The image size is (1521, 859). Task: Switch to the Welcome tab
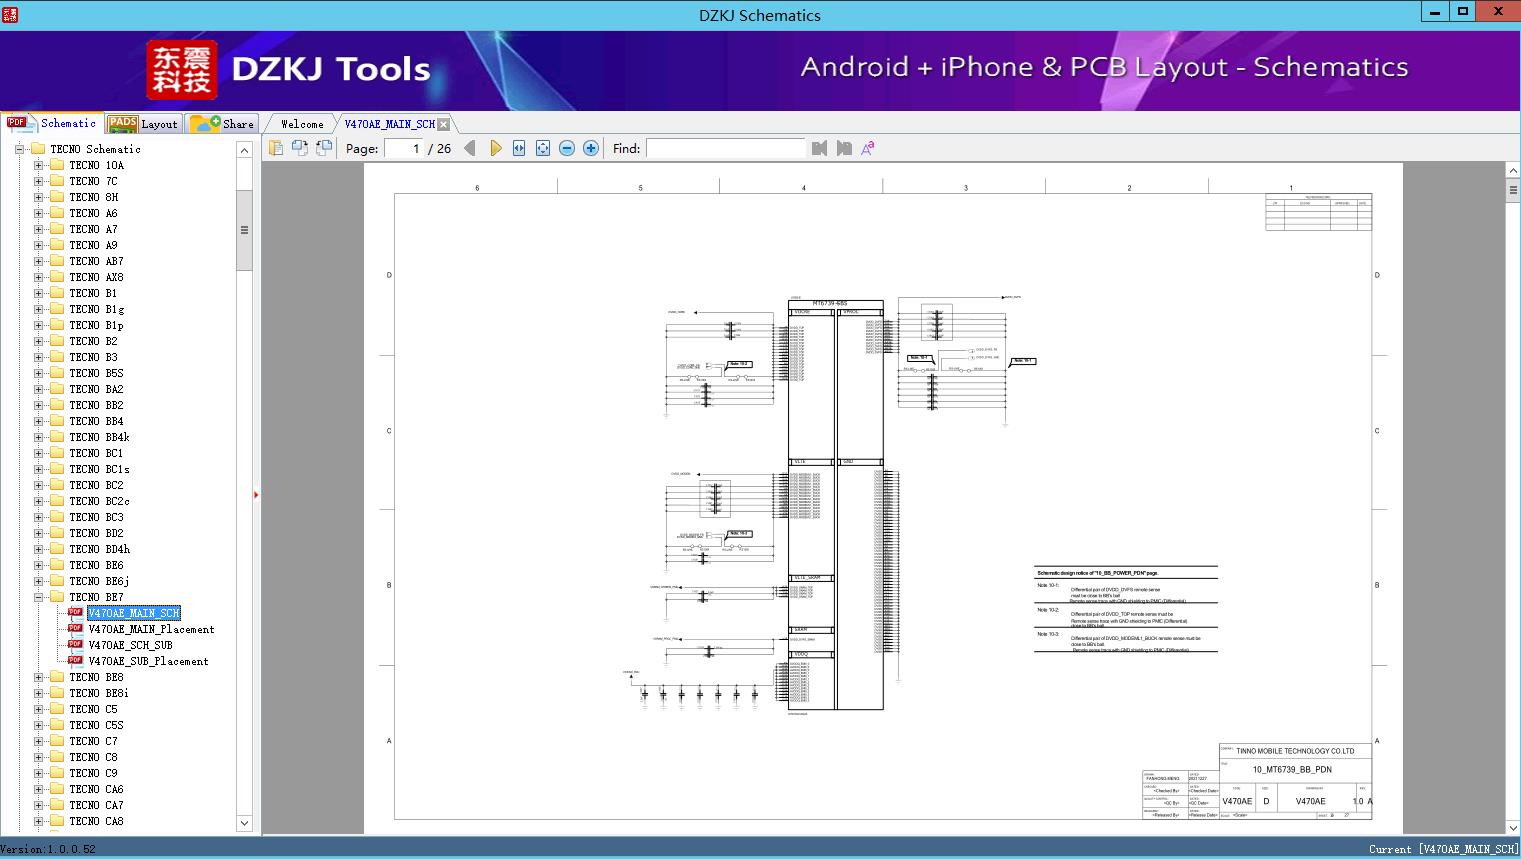pyautogui.click(x=301, y=124)
